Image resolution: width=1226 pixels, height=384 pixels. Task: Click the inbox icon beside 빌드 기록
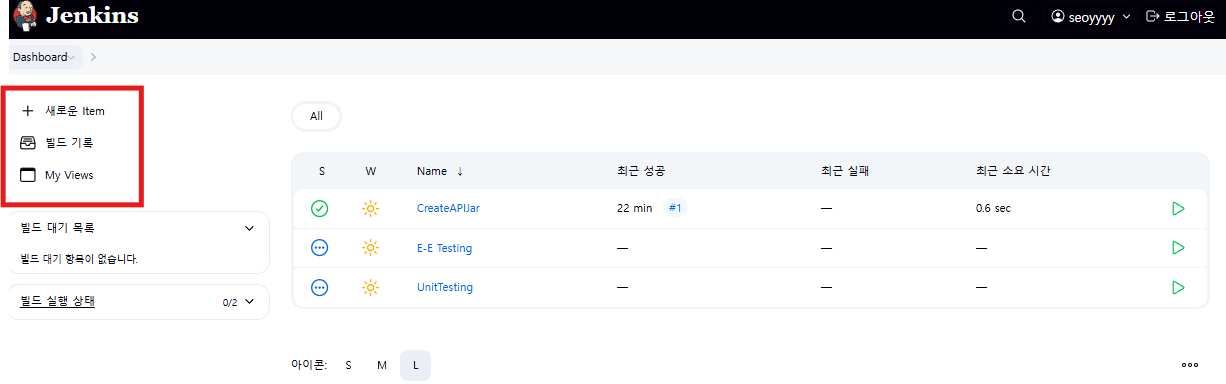tap(28, 143)
